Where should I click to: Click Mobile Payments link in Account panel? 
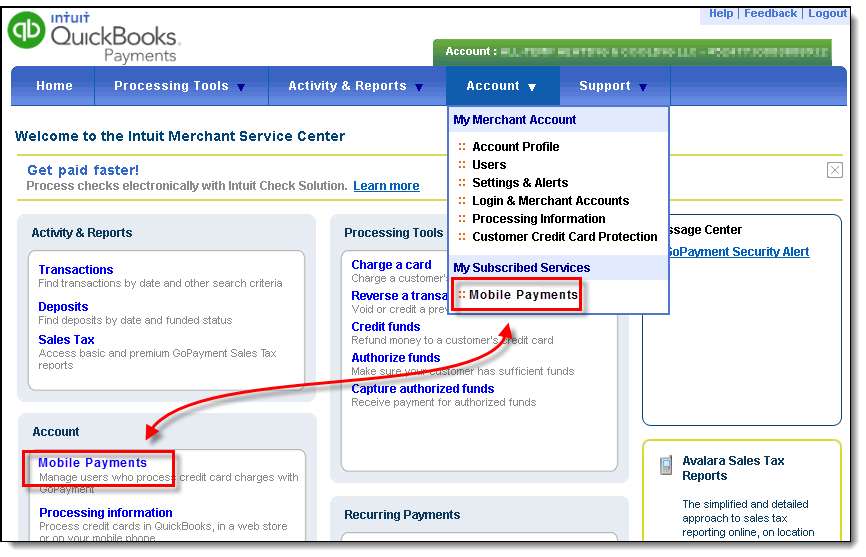[x=92, y=463]
